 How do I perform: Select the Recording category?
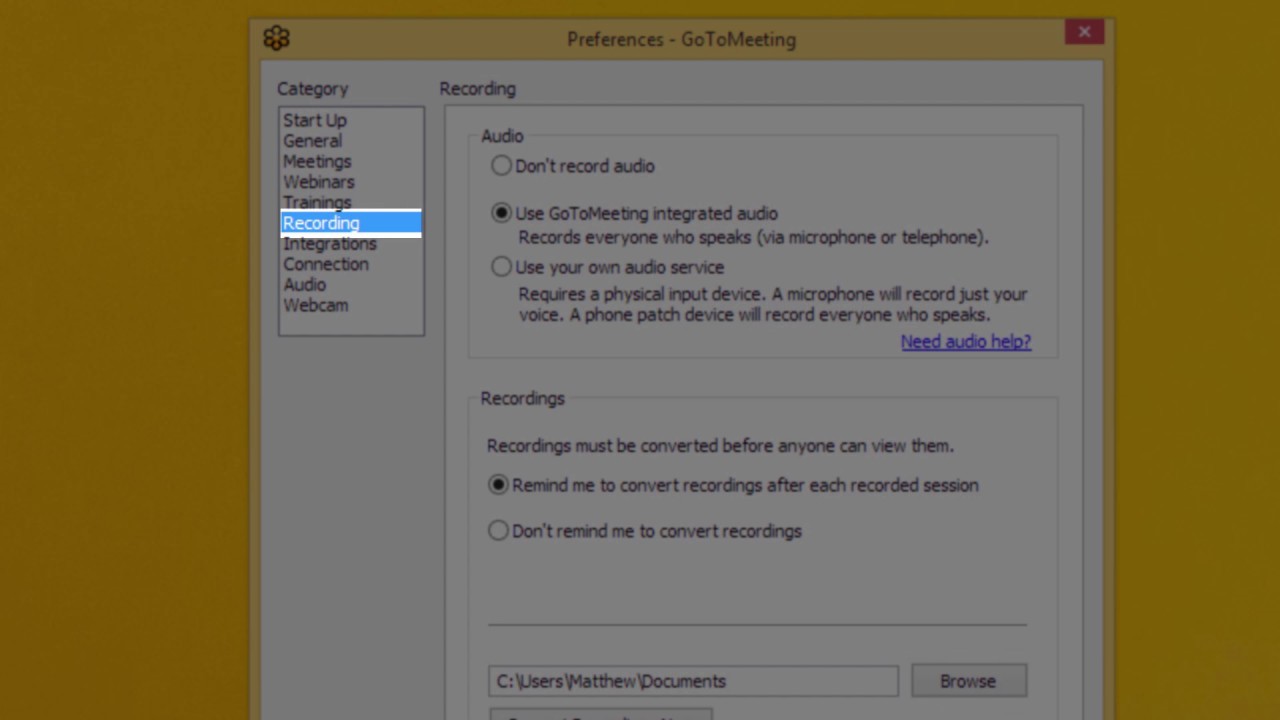(x=351, y=223)
